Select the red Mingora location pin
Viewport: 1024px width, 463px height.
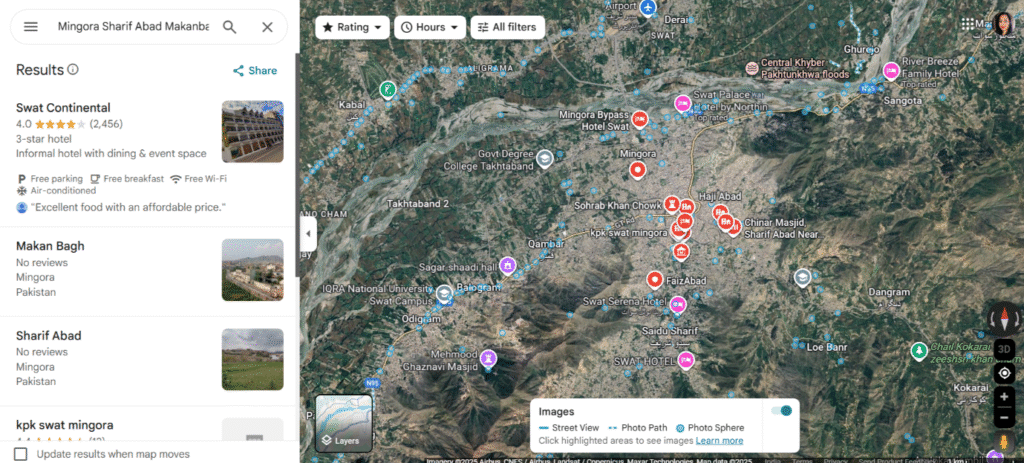coord(637,170)
